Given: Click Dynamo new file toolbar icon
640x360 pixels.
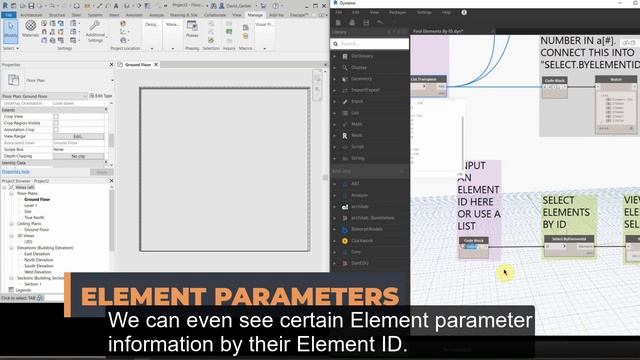Looking at the screenshot, I should point(338,22).
